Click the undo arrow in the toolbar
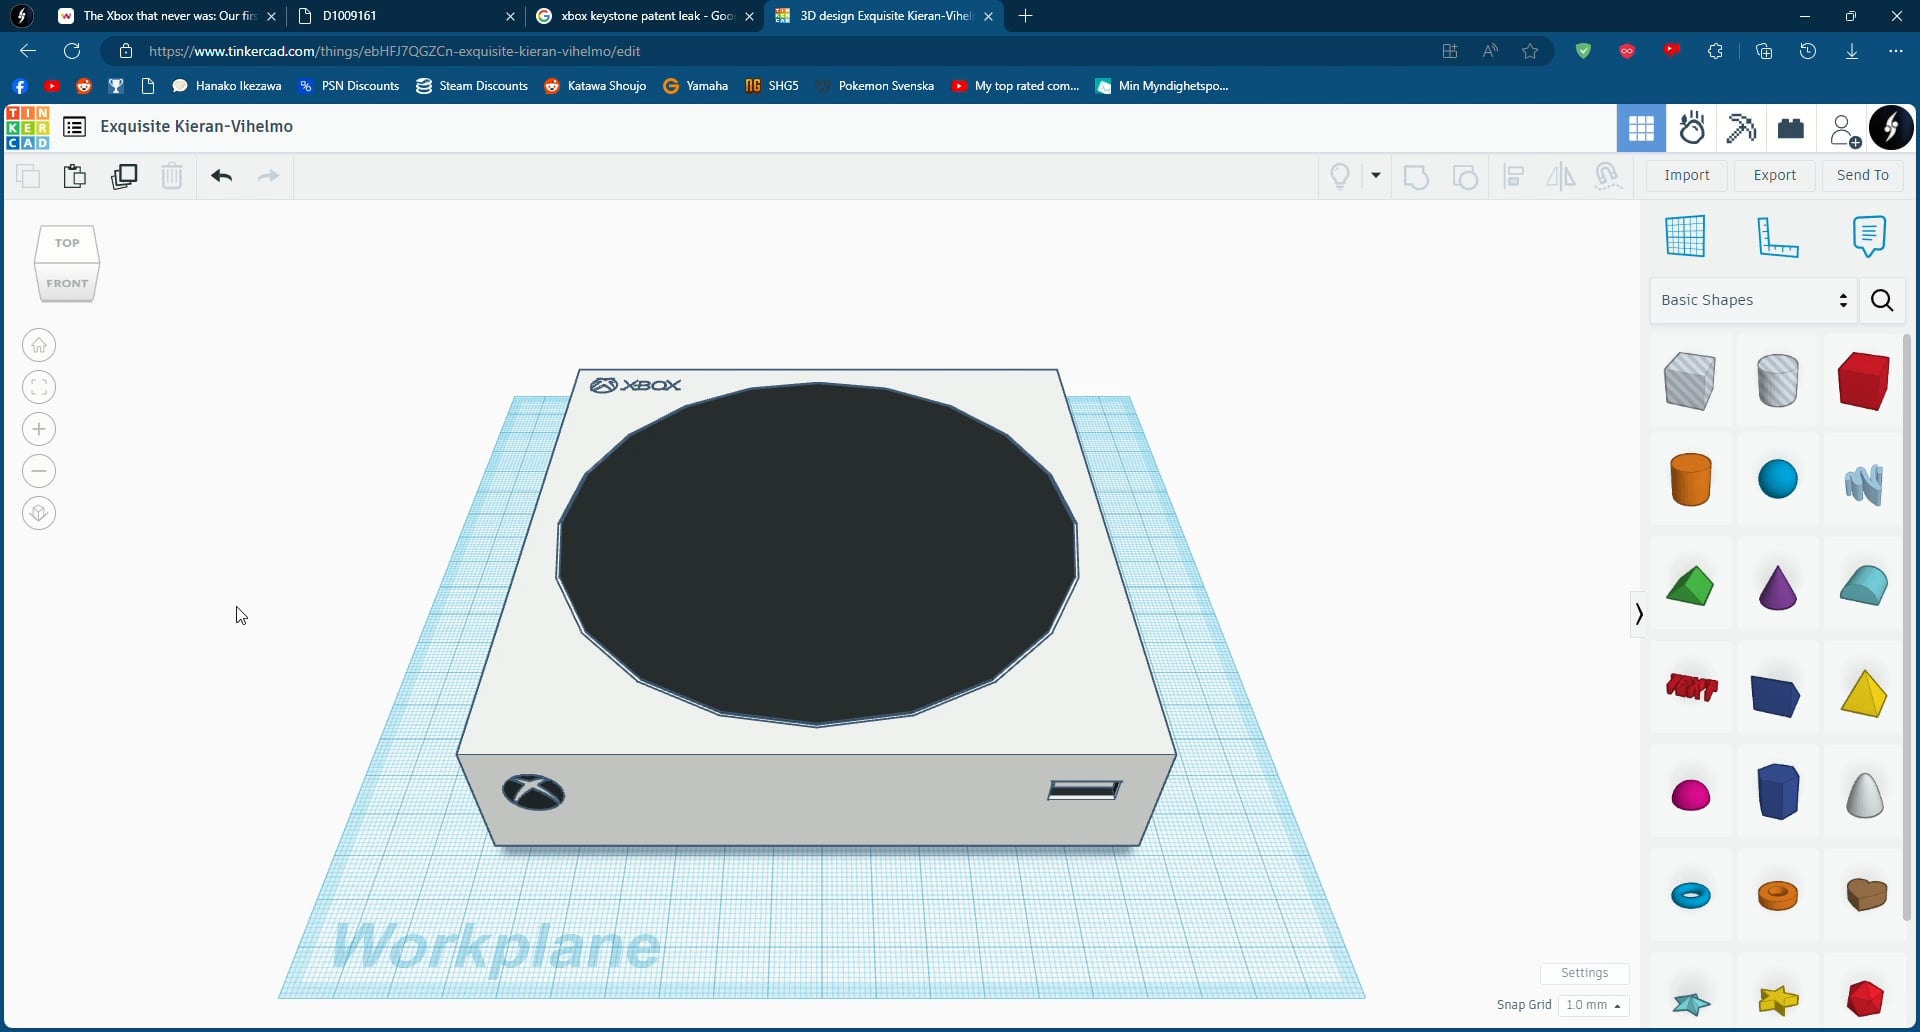The height and width of the screenshot is (1032, 1920). point(221,176)
